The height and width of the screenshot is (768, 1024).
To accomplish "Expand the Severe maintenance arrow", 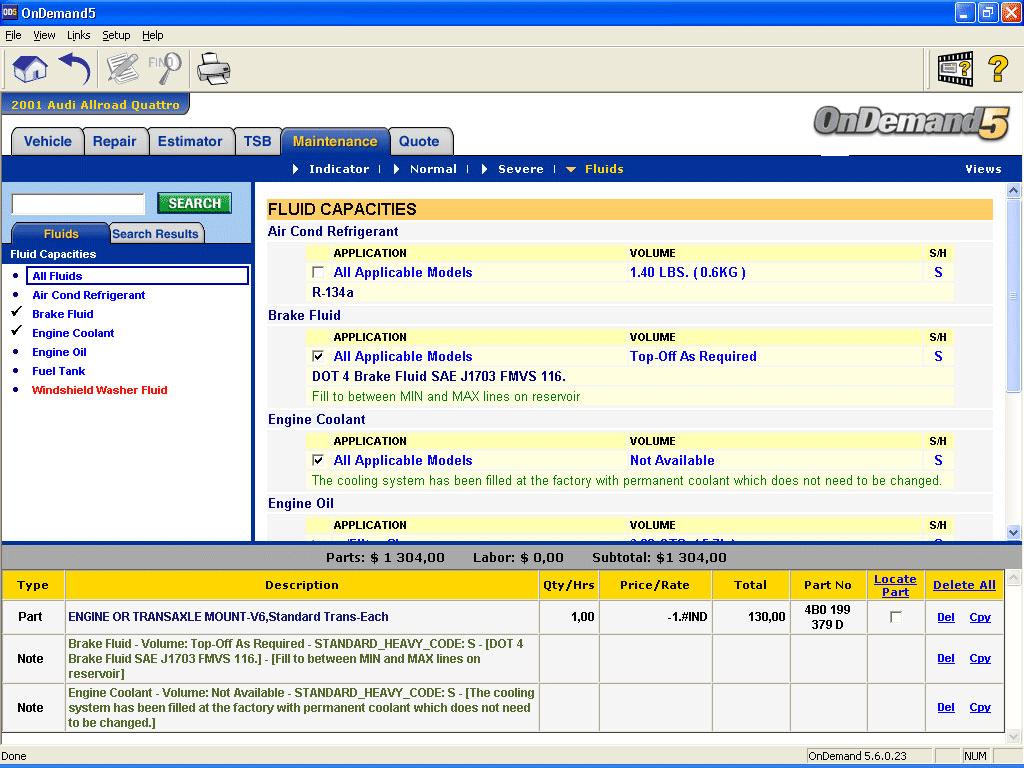I will point(485,169).
